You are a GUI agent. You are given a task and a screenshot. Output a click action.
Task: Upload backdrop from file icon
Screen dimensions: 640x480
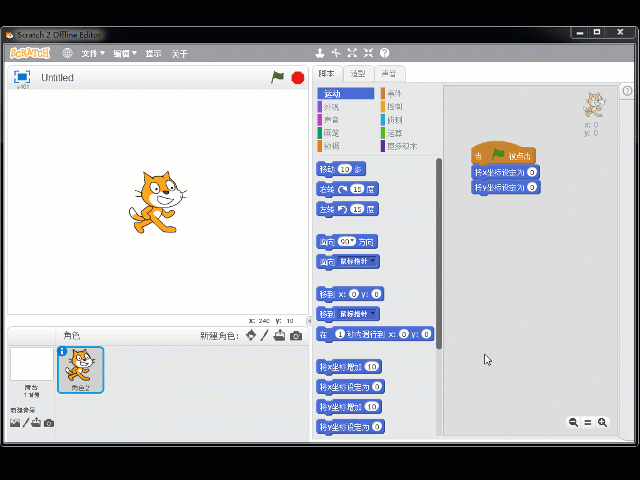pyautogui.click(x=36, y=423)
